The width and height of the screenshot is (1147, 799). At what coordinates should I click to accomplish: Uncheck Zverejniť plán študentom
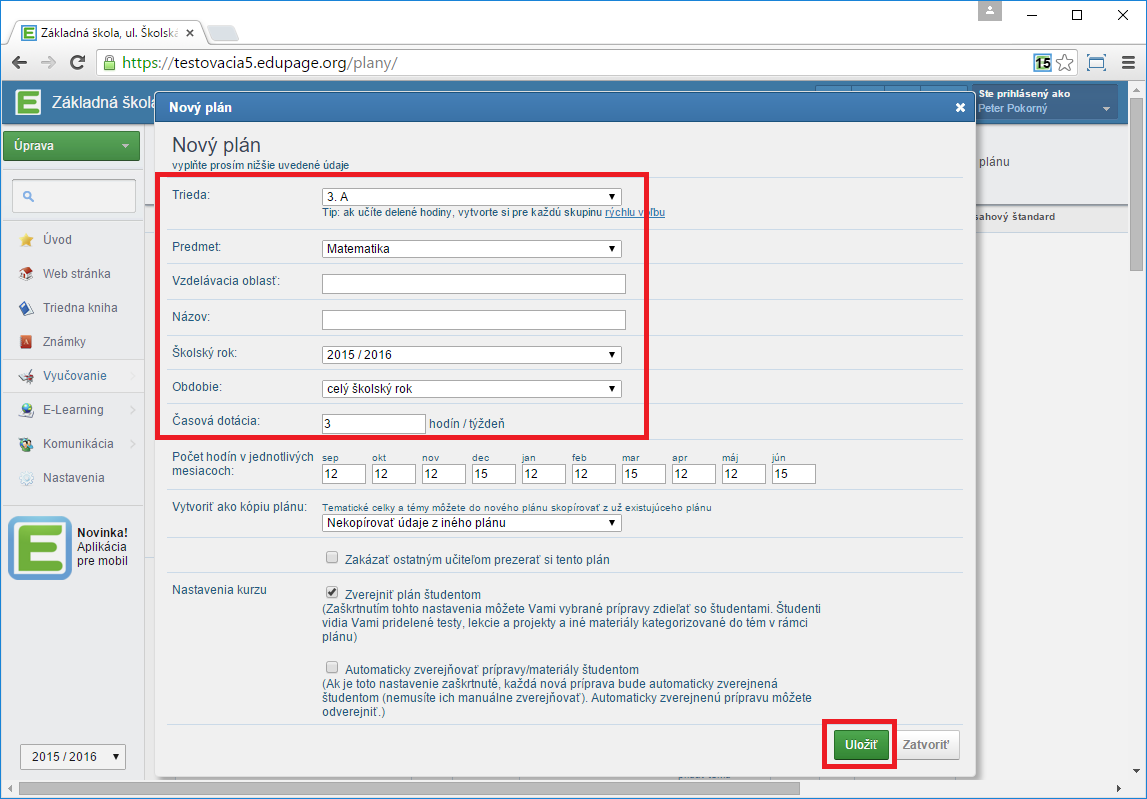point(332,592)
